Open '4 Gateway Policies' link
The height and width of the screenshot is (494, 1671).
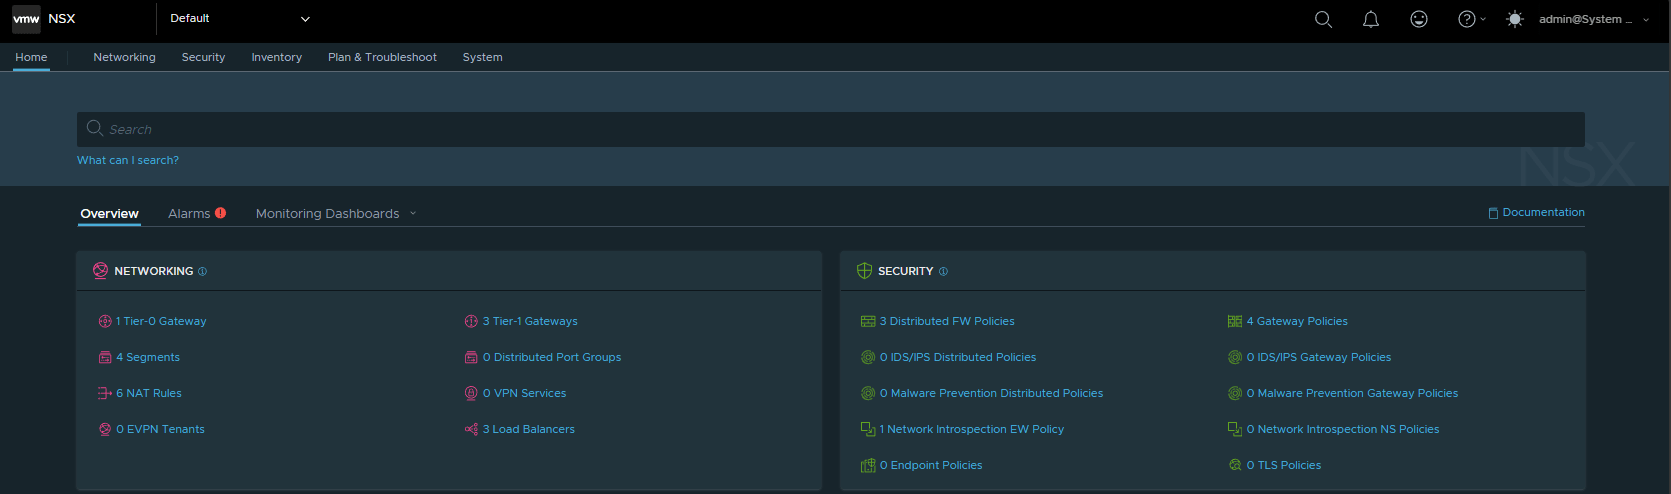1297,321
